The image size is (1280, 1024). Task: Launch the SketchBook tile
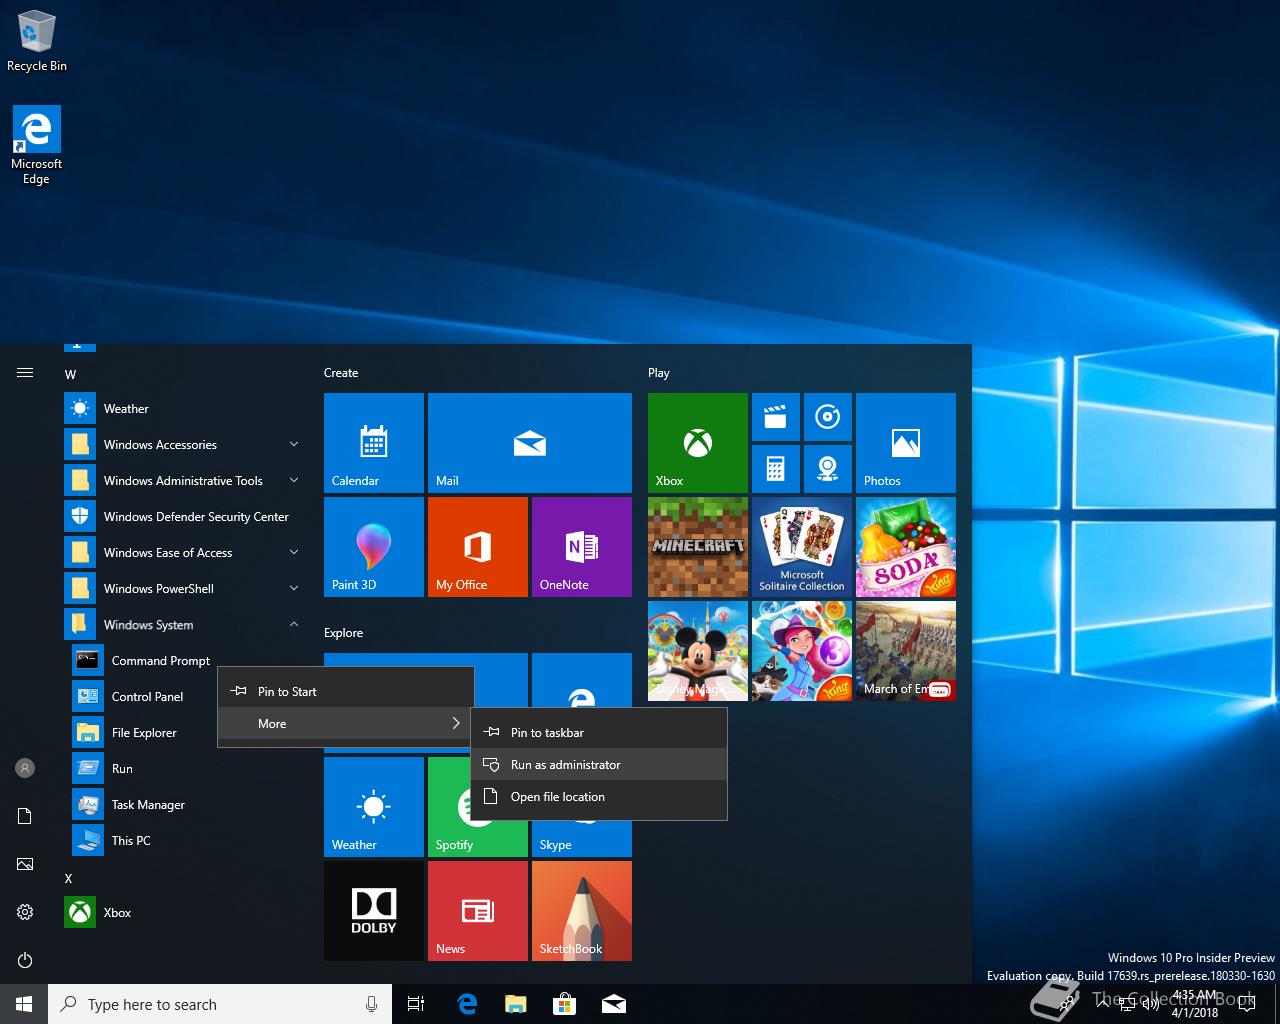click(x=582, y=911)
